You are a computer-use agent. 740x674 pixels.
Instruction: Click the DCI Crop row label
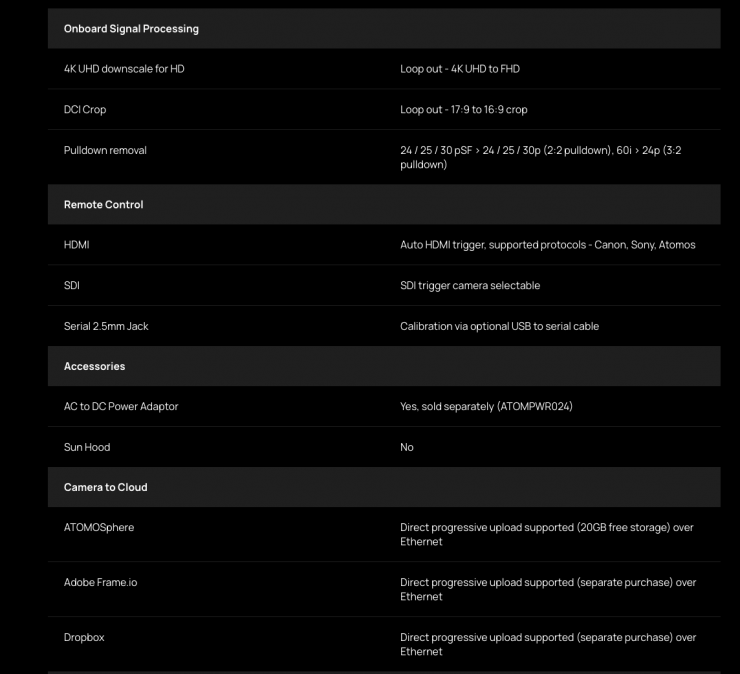(x=85, y=109)
